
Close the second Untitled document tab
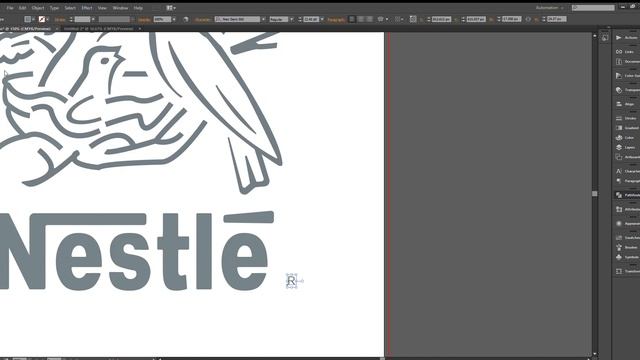click(x=140, y=29)
